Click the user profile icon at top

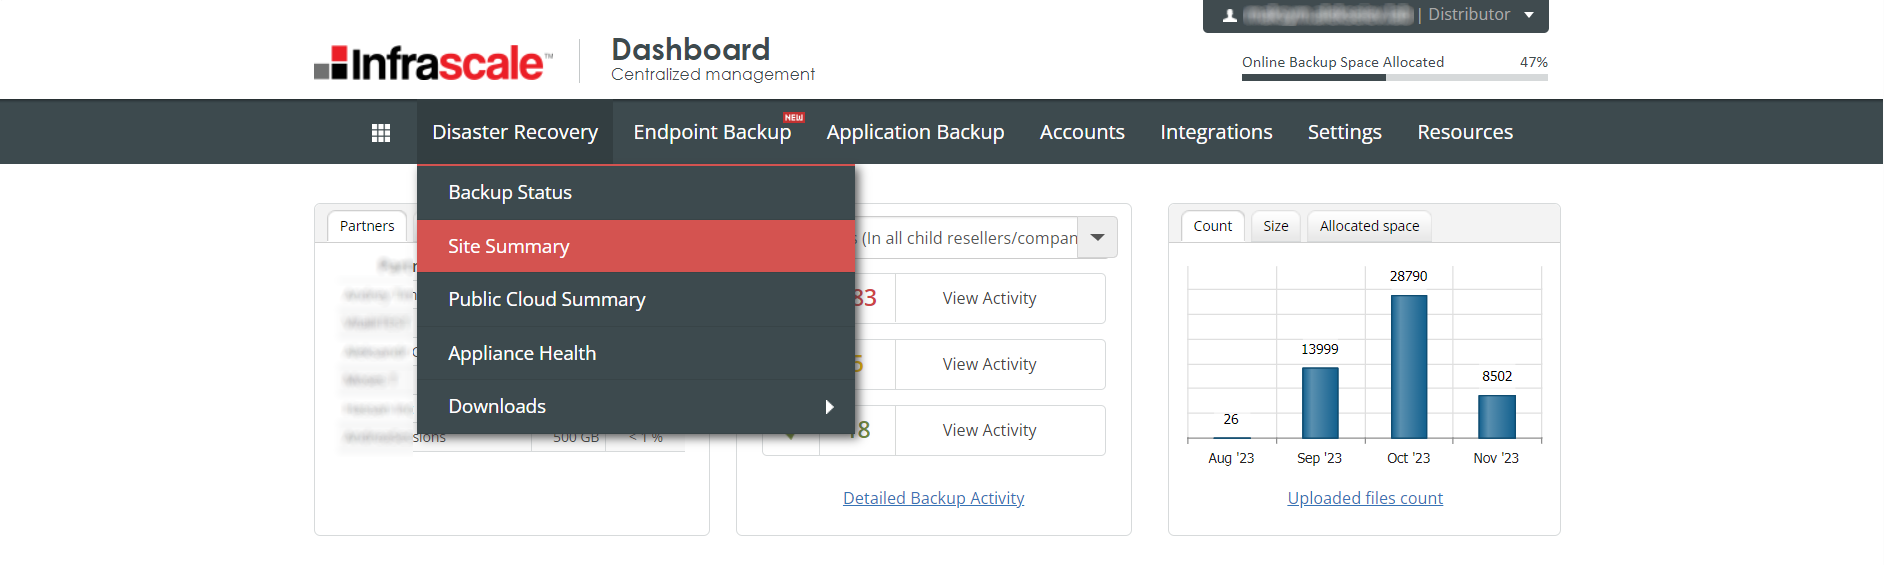tap(1230, 15)
